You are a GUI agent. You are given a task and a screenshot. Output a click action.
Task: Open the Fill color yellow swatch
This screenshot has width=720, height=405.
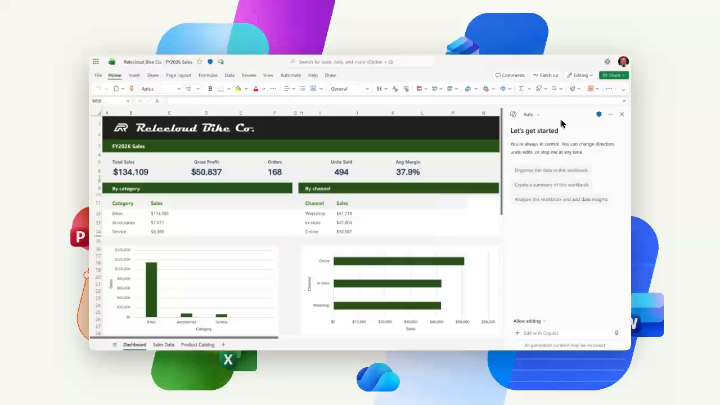[x=238, y=89]
